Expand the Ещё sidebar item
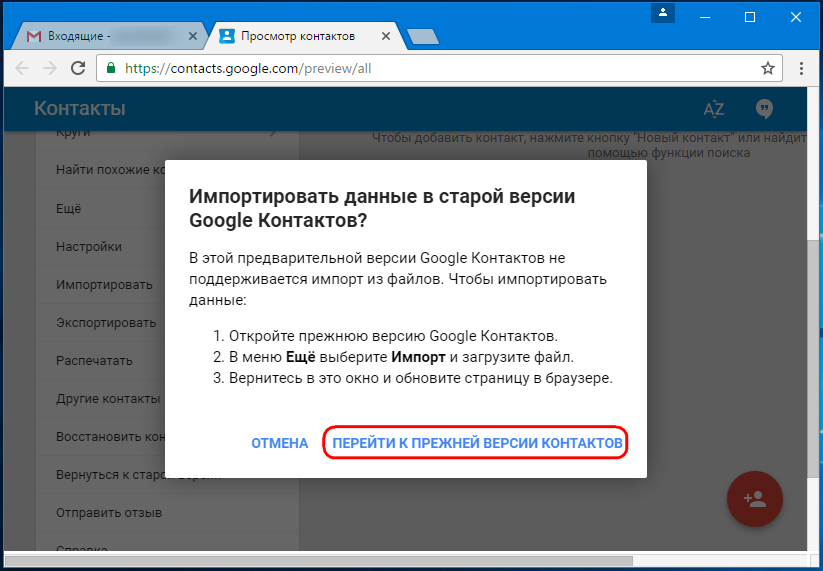Viewport: 823px width, 571px height. (x=69, y=208)
